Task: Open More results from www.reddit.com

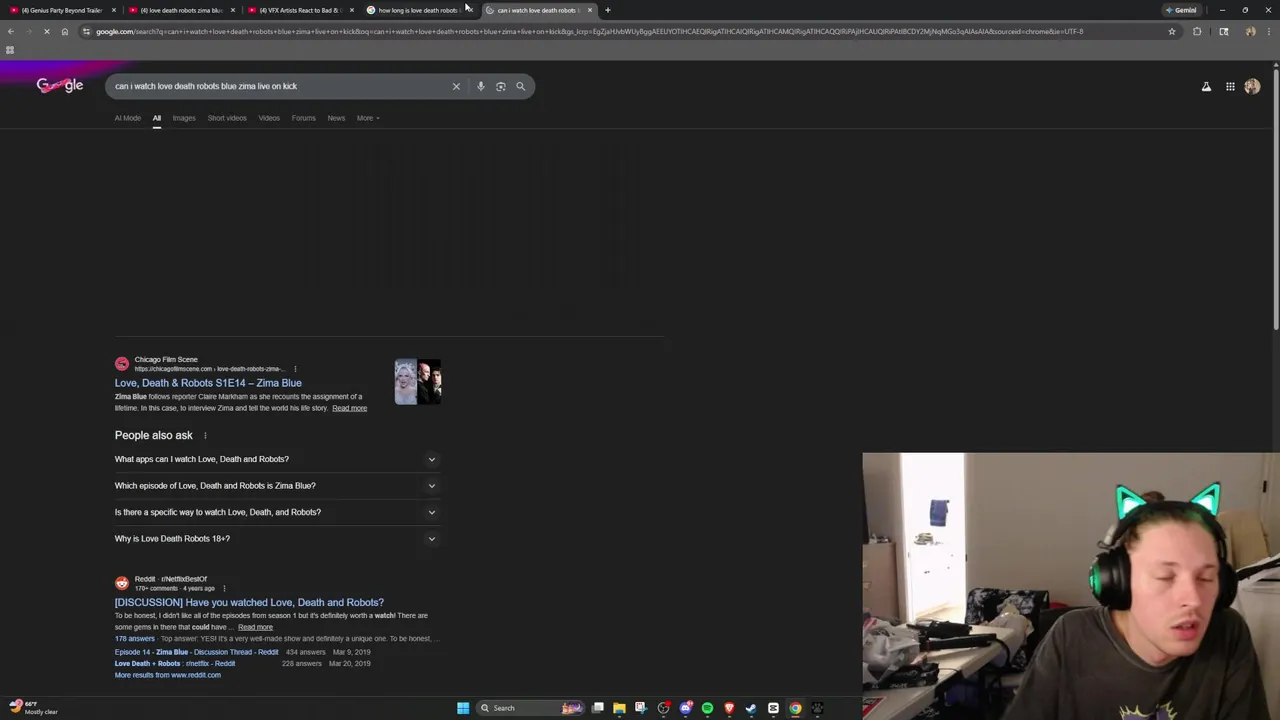Action: [167, 675]
